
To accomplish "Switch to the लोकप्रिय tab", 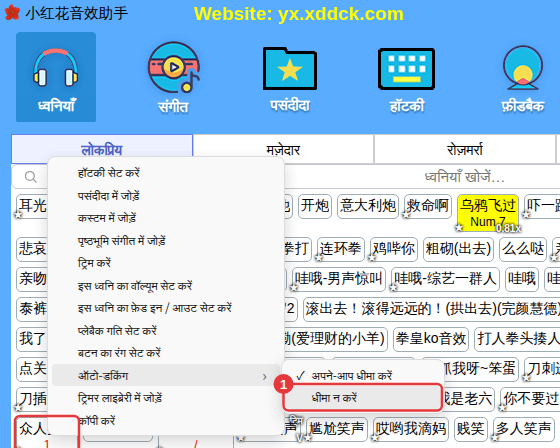I will [x=102, y=149].
